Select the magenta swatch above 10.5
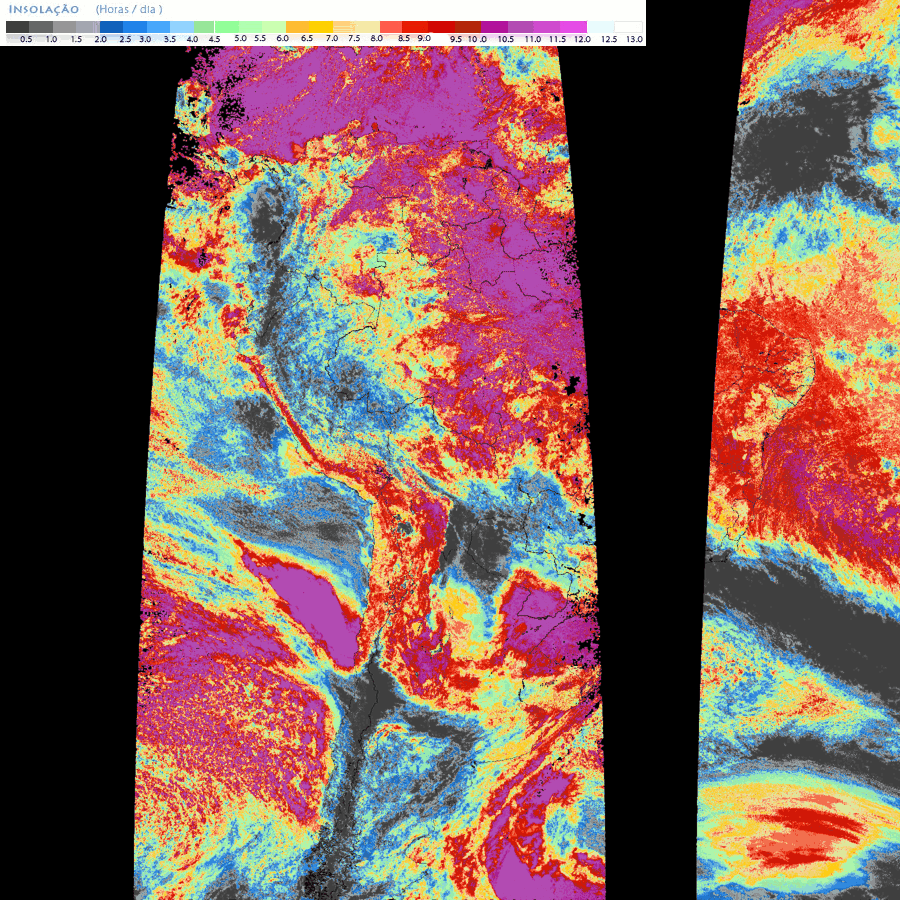This screenshot has height=900, width=900. (x=494, y=27)
